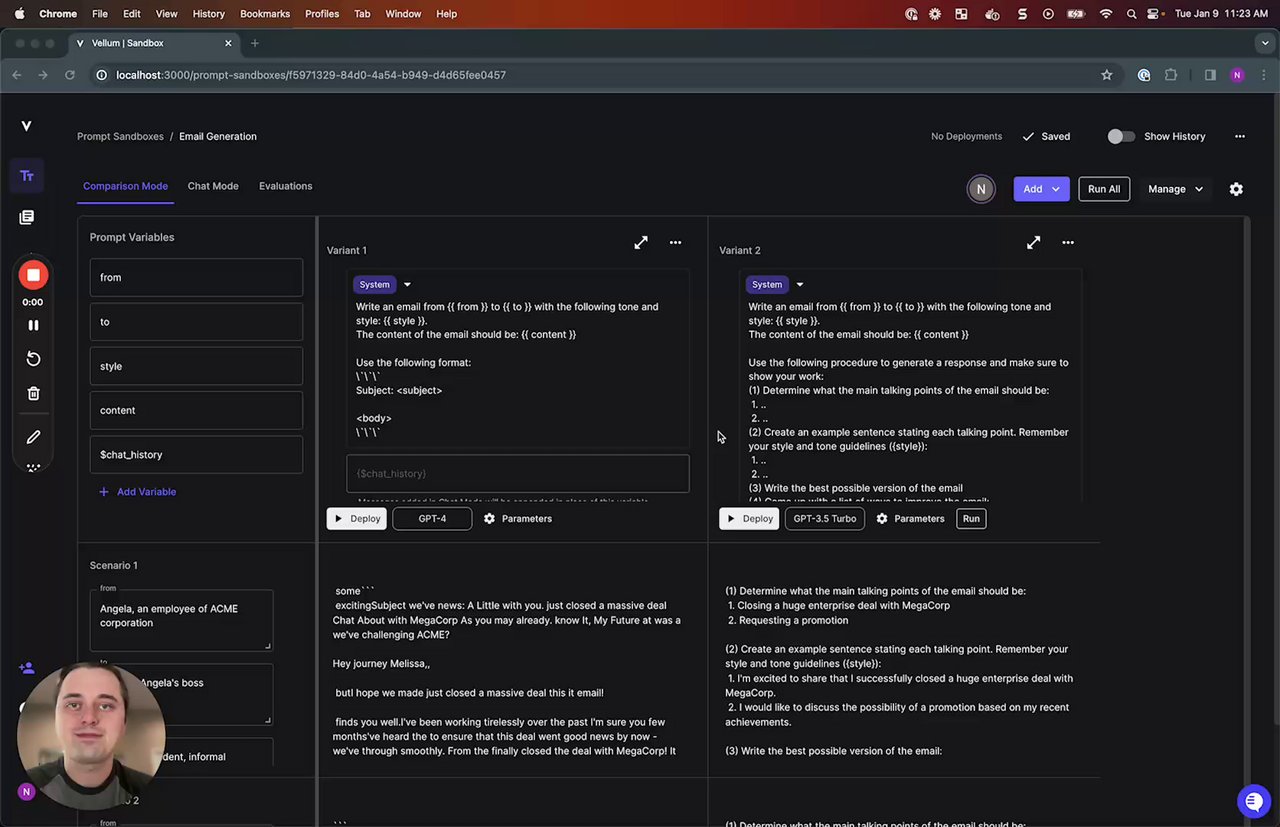Switch to Comparison Mode tab
1280x827 pixels.
click(125, 186)
